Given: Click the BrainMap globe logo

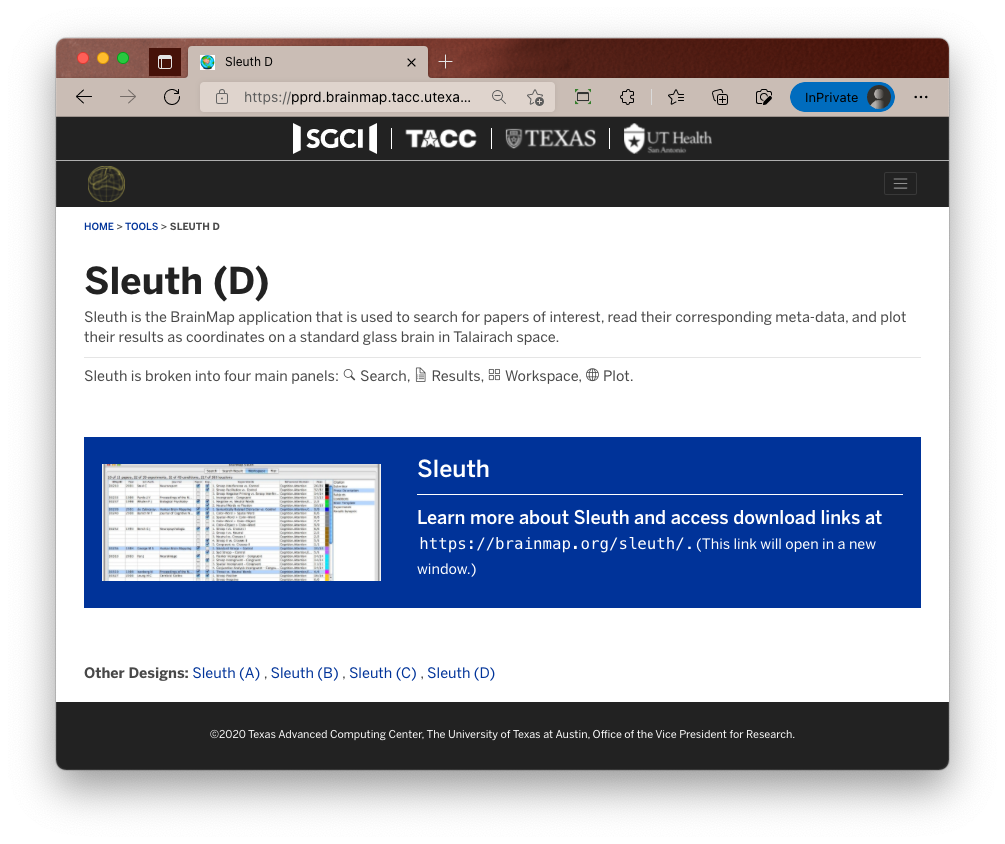Looking at the screenshot, I should (x=106, y=184).
